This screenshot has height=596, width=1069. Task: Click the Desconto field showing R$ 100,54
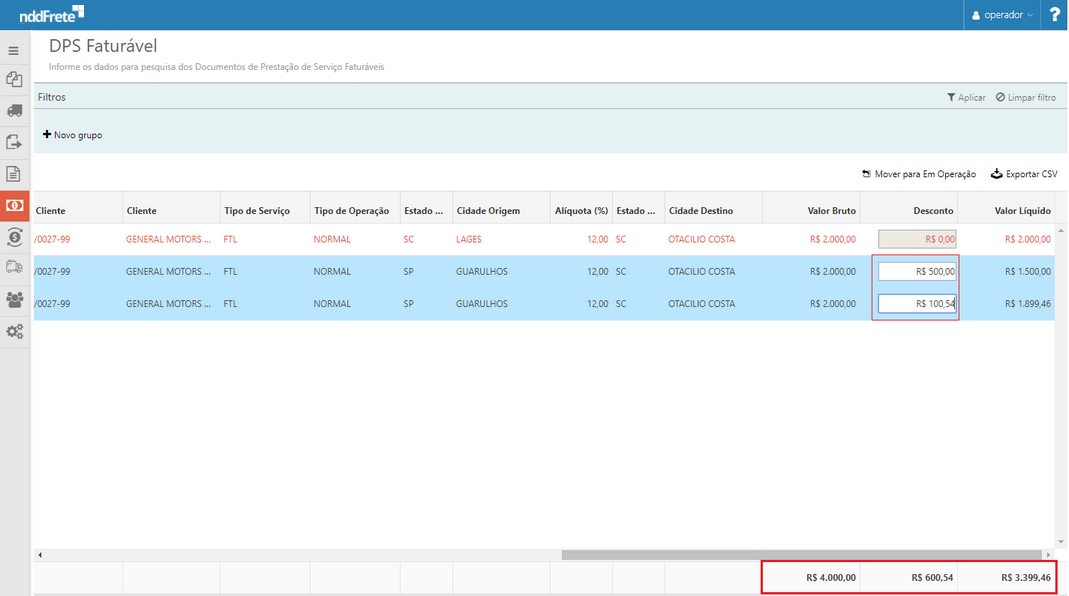[x=917, y=303]
